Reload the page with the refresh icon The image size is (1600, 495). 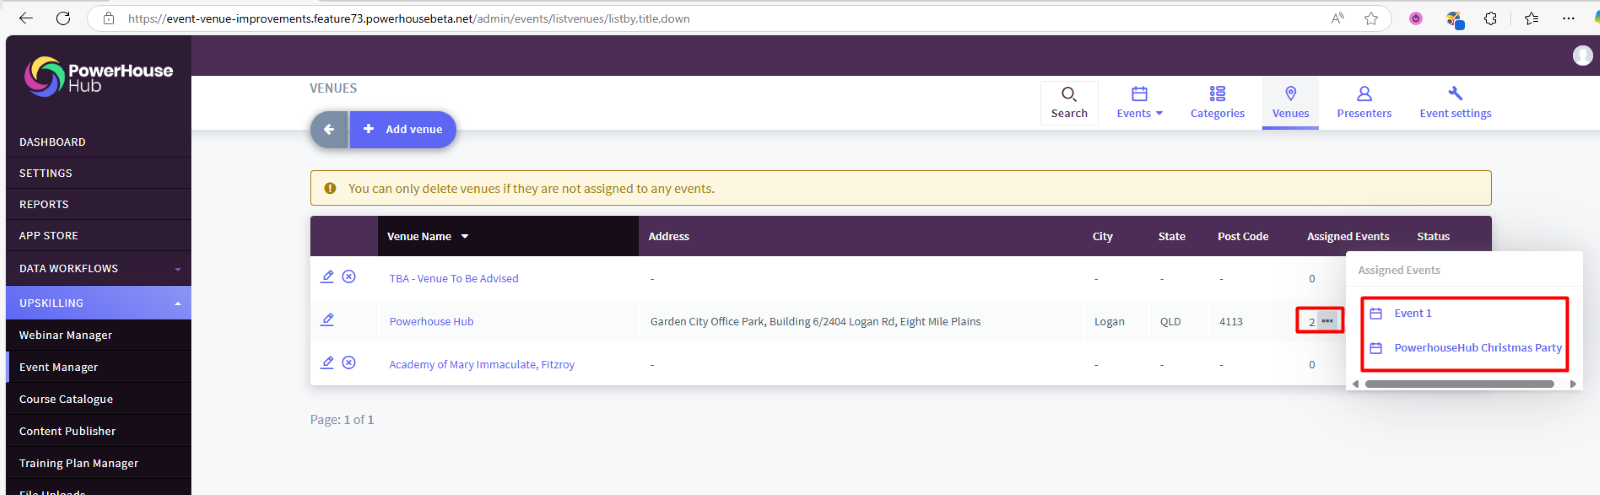pyautogui.click(x=63, y=18)
